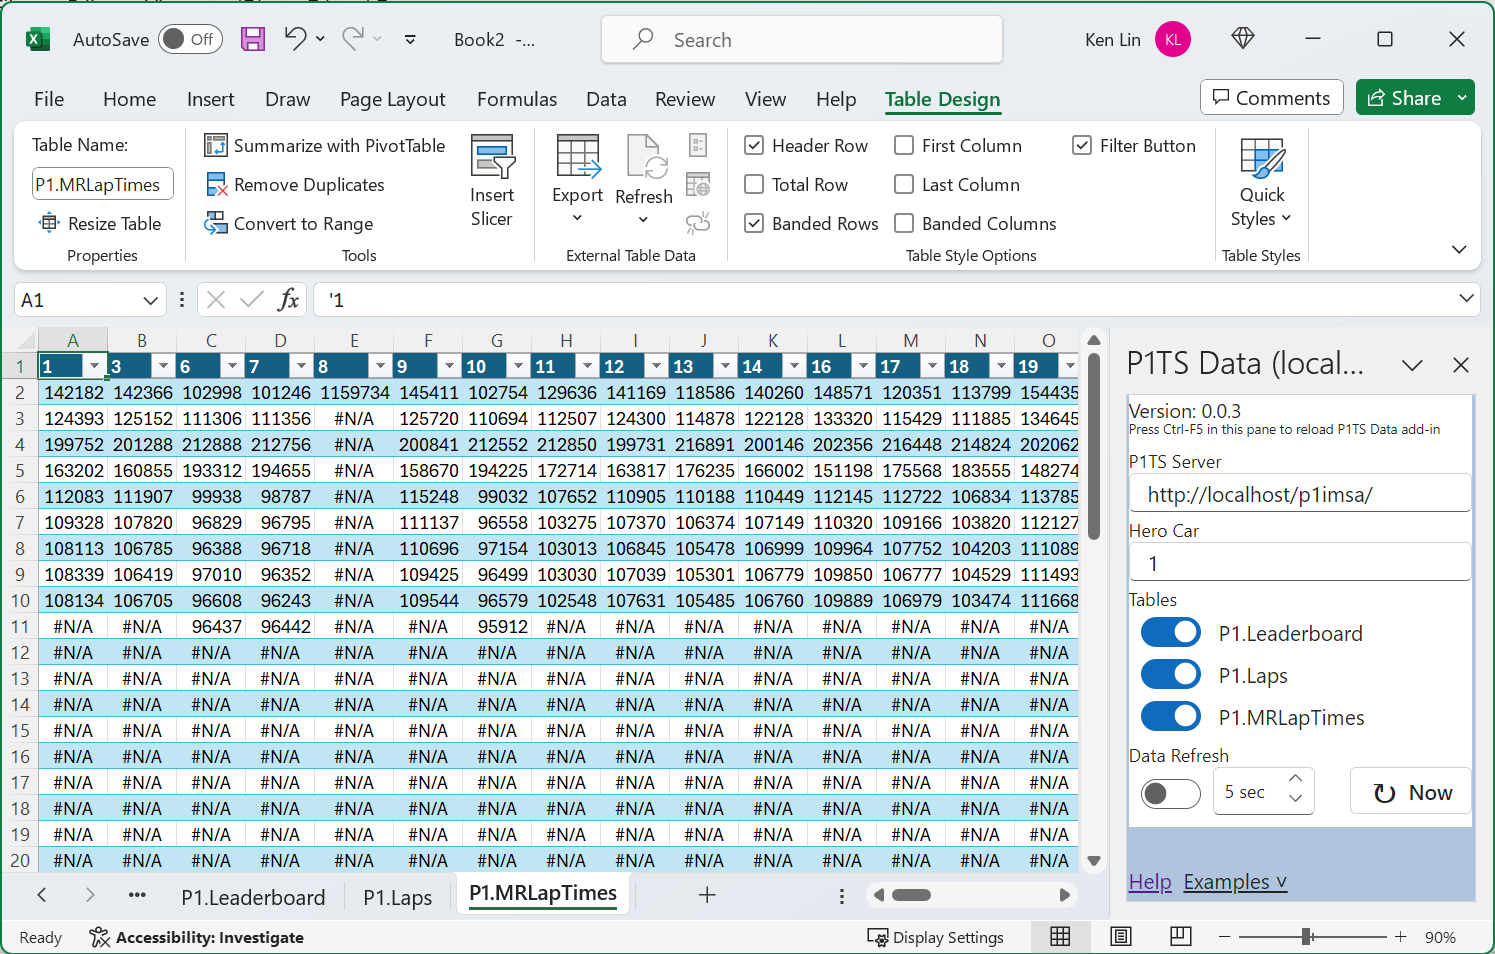The width and height of the screenshot is (1495, 954).
Task: Click the Undo arrow icon
Action: click(294, 38)
